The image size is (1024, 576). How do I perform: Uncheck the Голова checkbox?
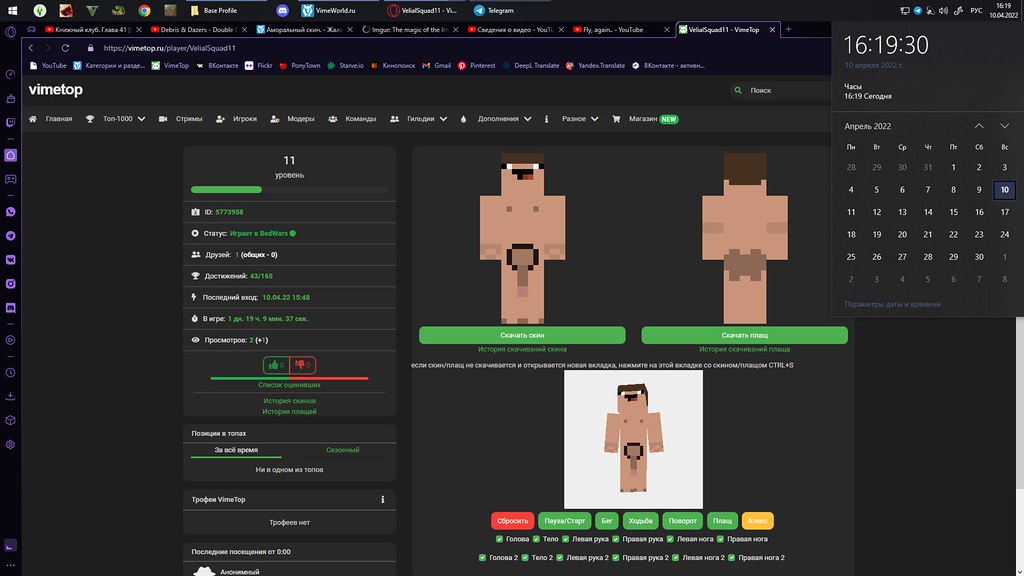(x=499, y=539)
